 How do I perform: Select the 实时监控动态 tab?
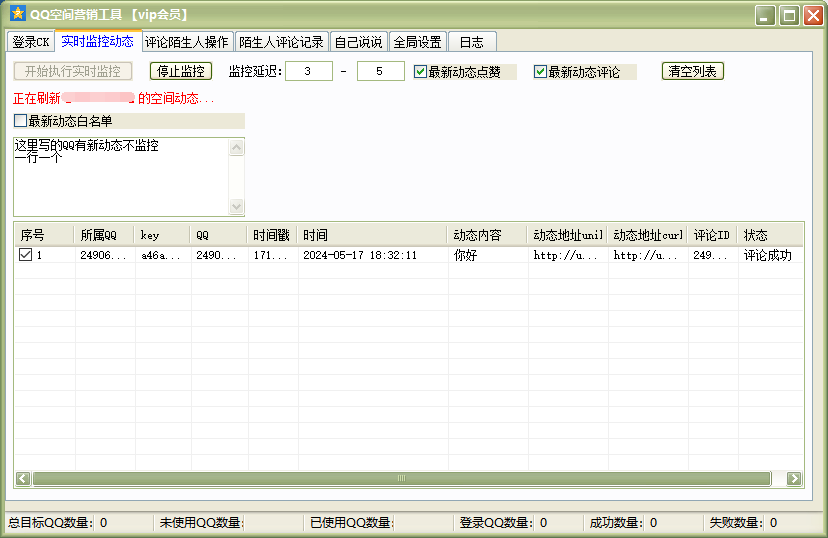coord(98,41)
